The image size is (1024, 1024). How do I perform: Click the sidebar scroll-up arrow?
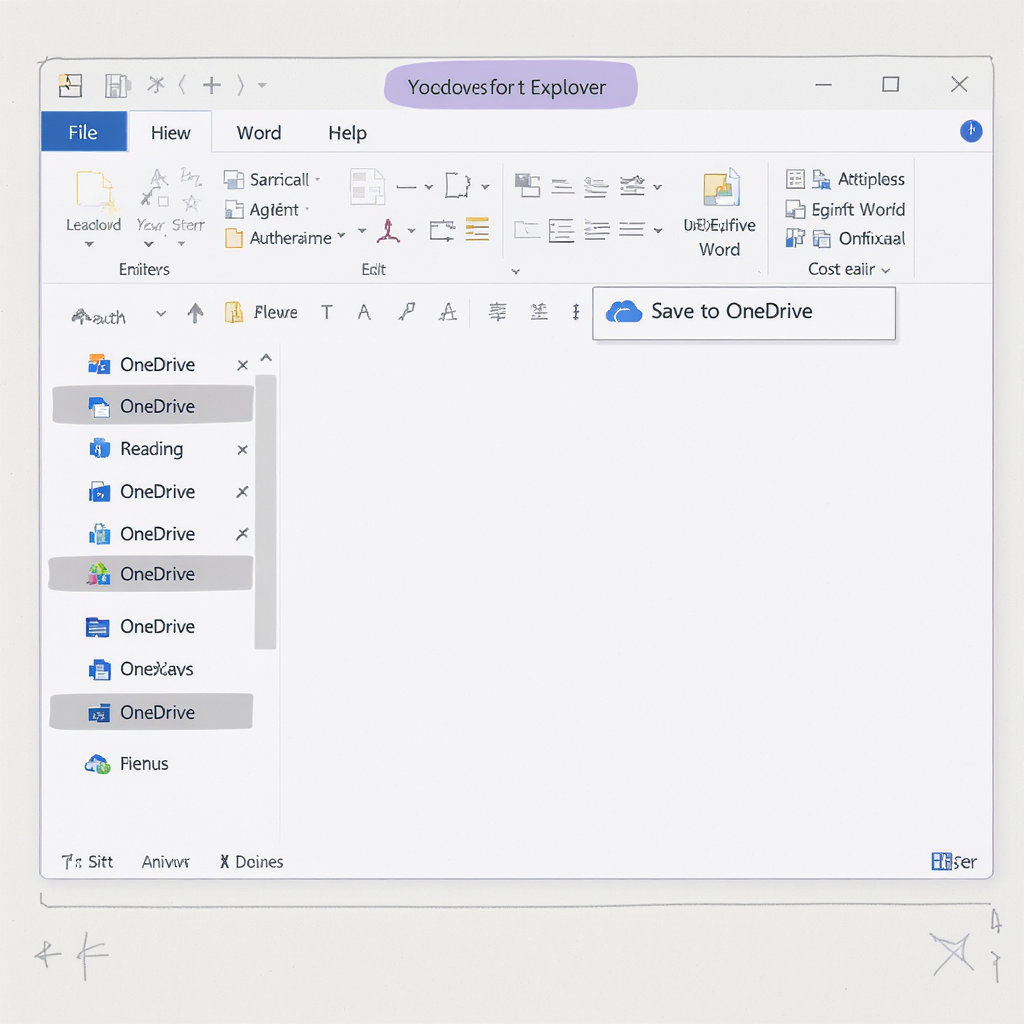(266, 358)
